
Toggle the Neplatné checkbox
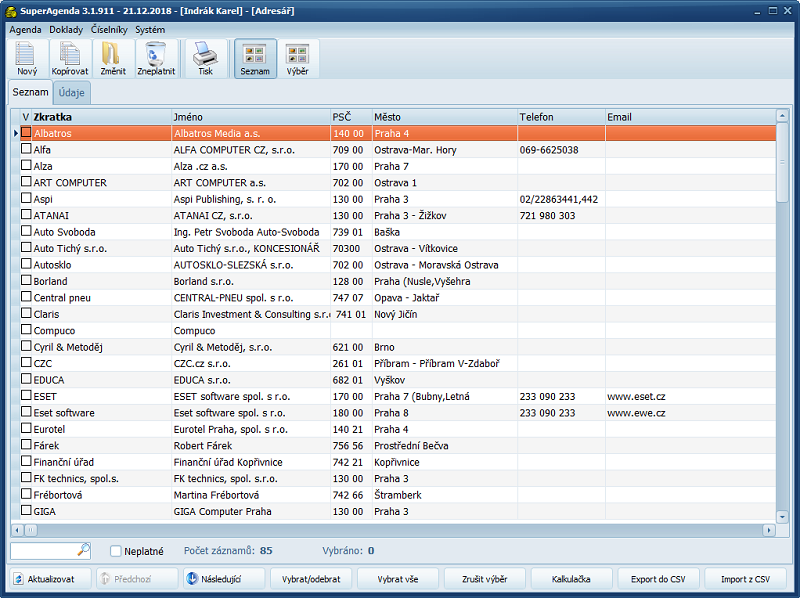tap(116, 551)
